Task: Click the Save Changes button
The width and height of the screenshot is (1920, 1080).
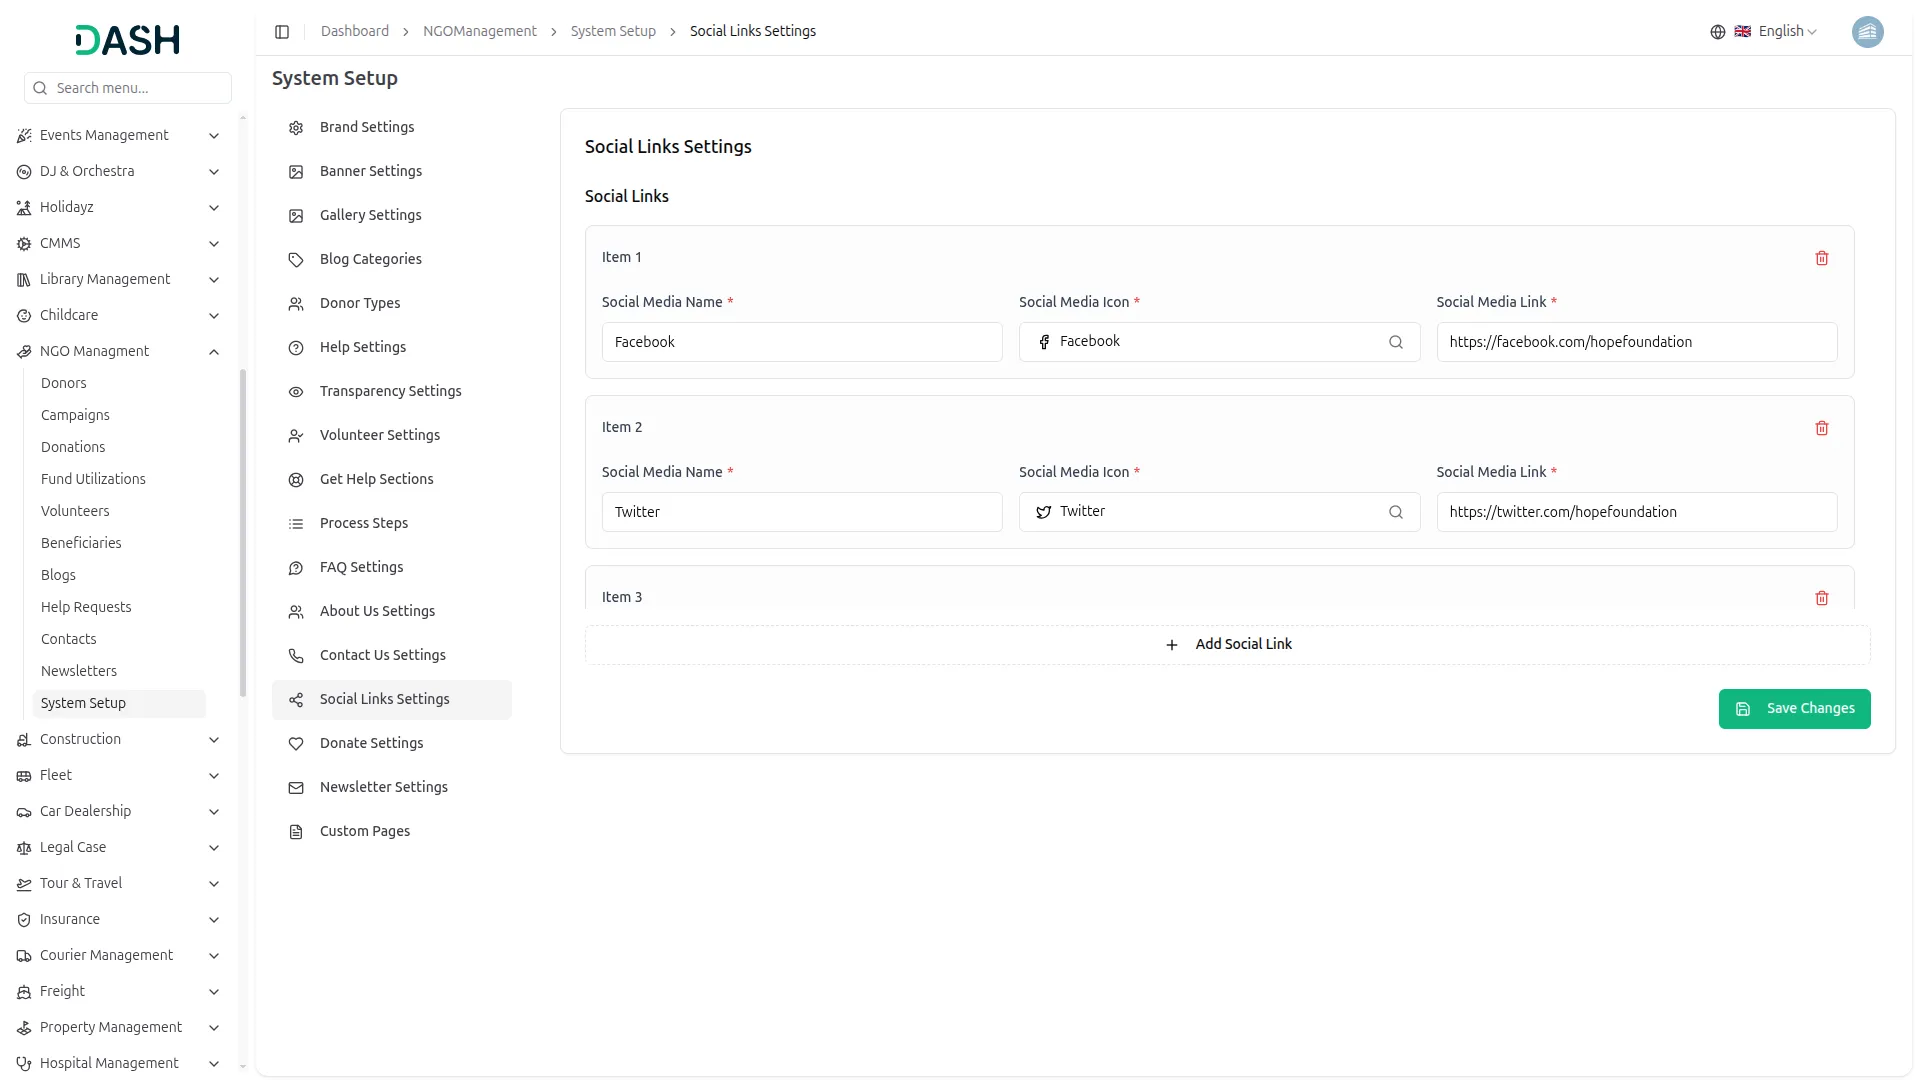Action: 1794,709
